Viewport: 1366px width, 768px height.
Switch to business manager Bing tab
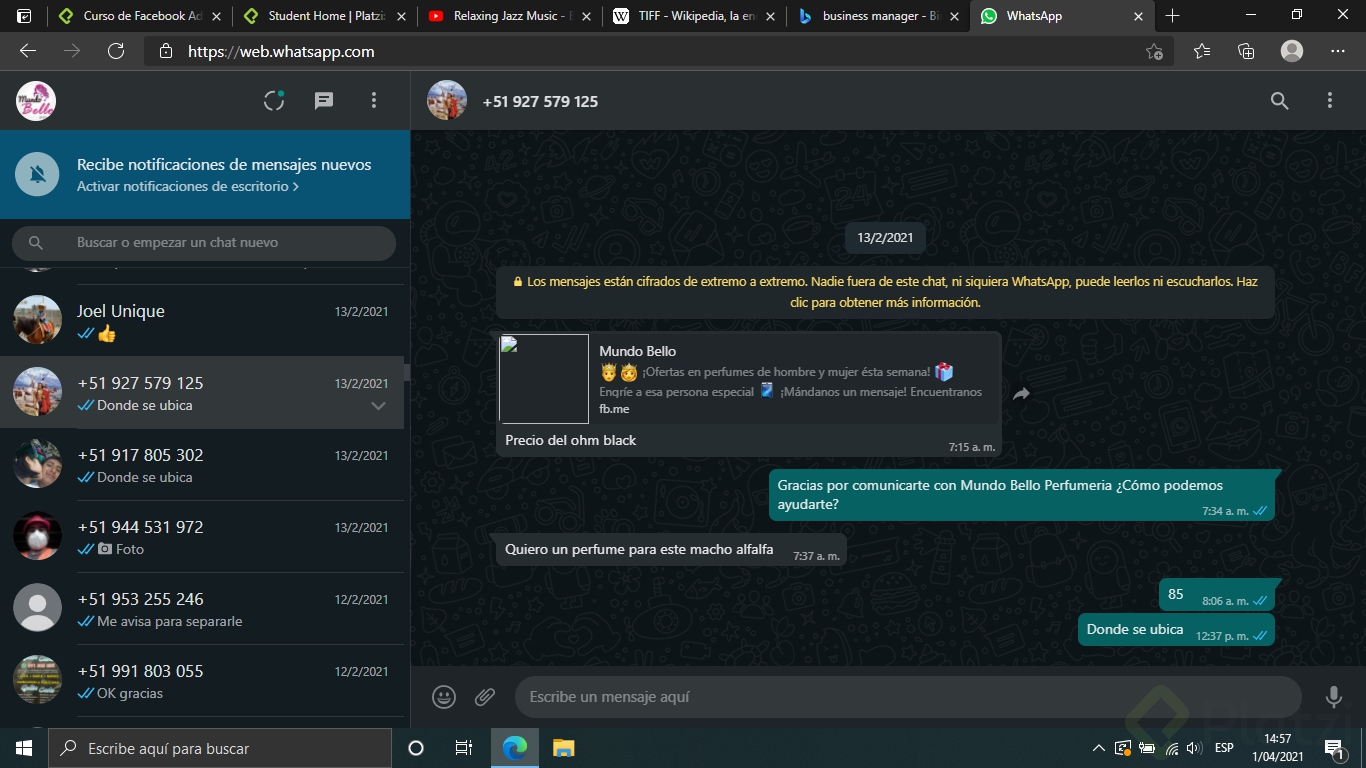tap(880, 16)
